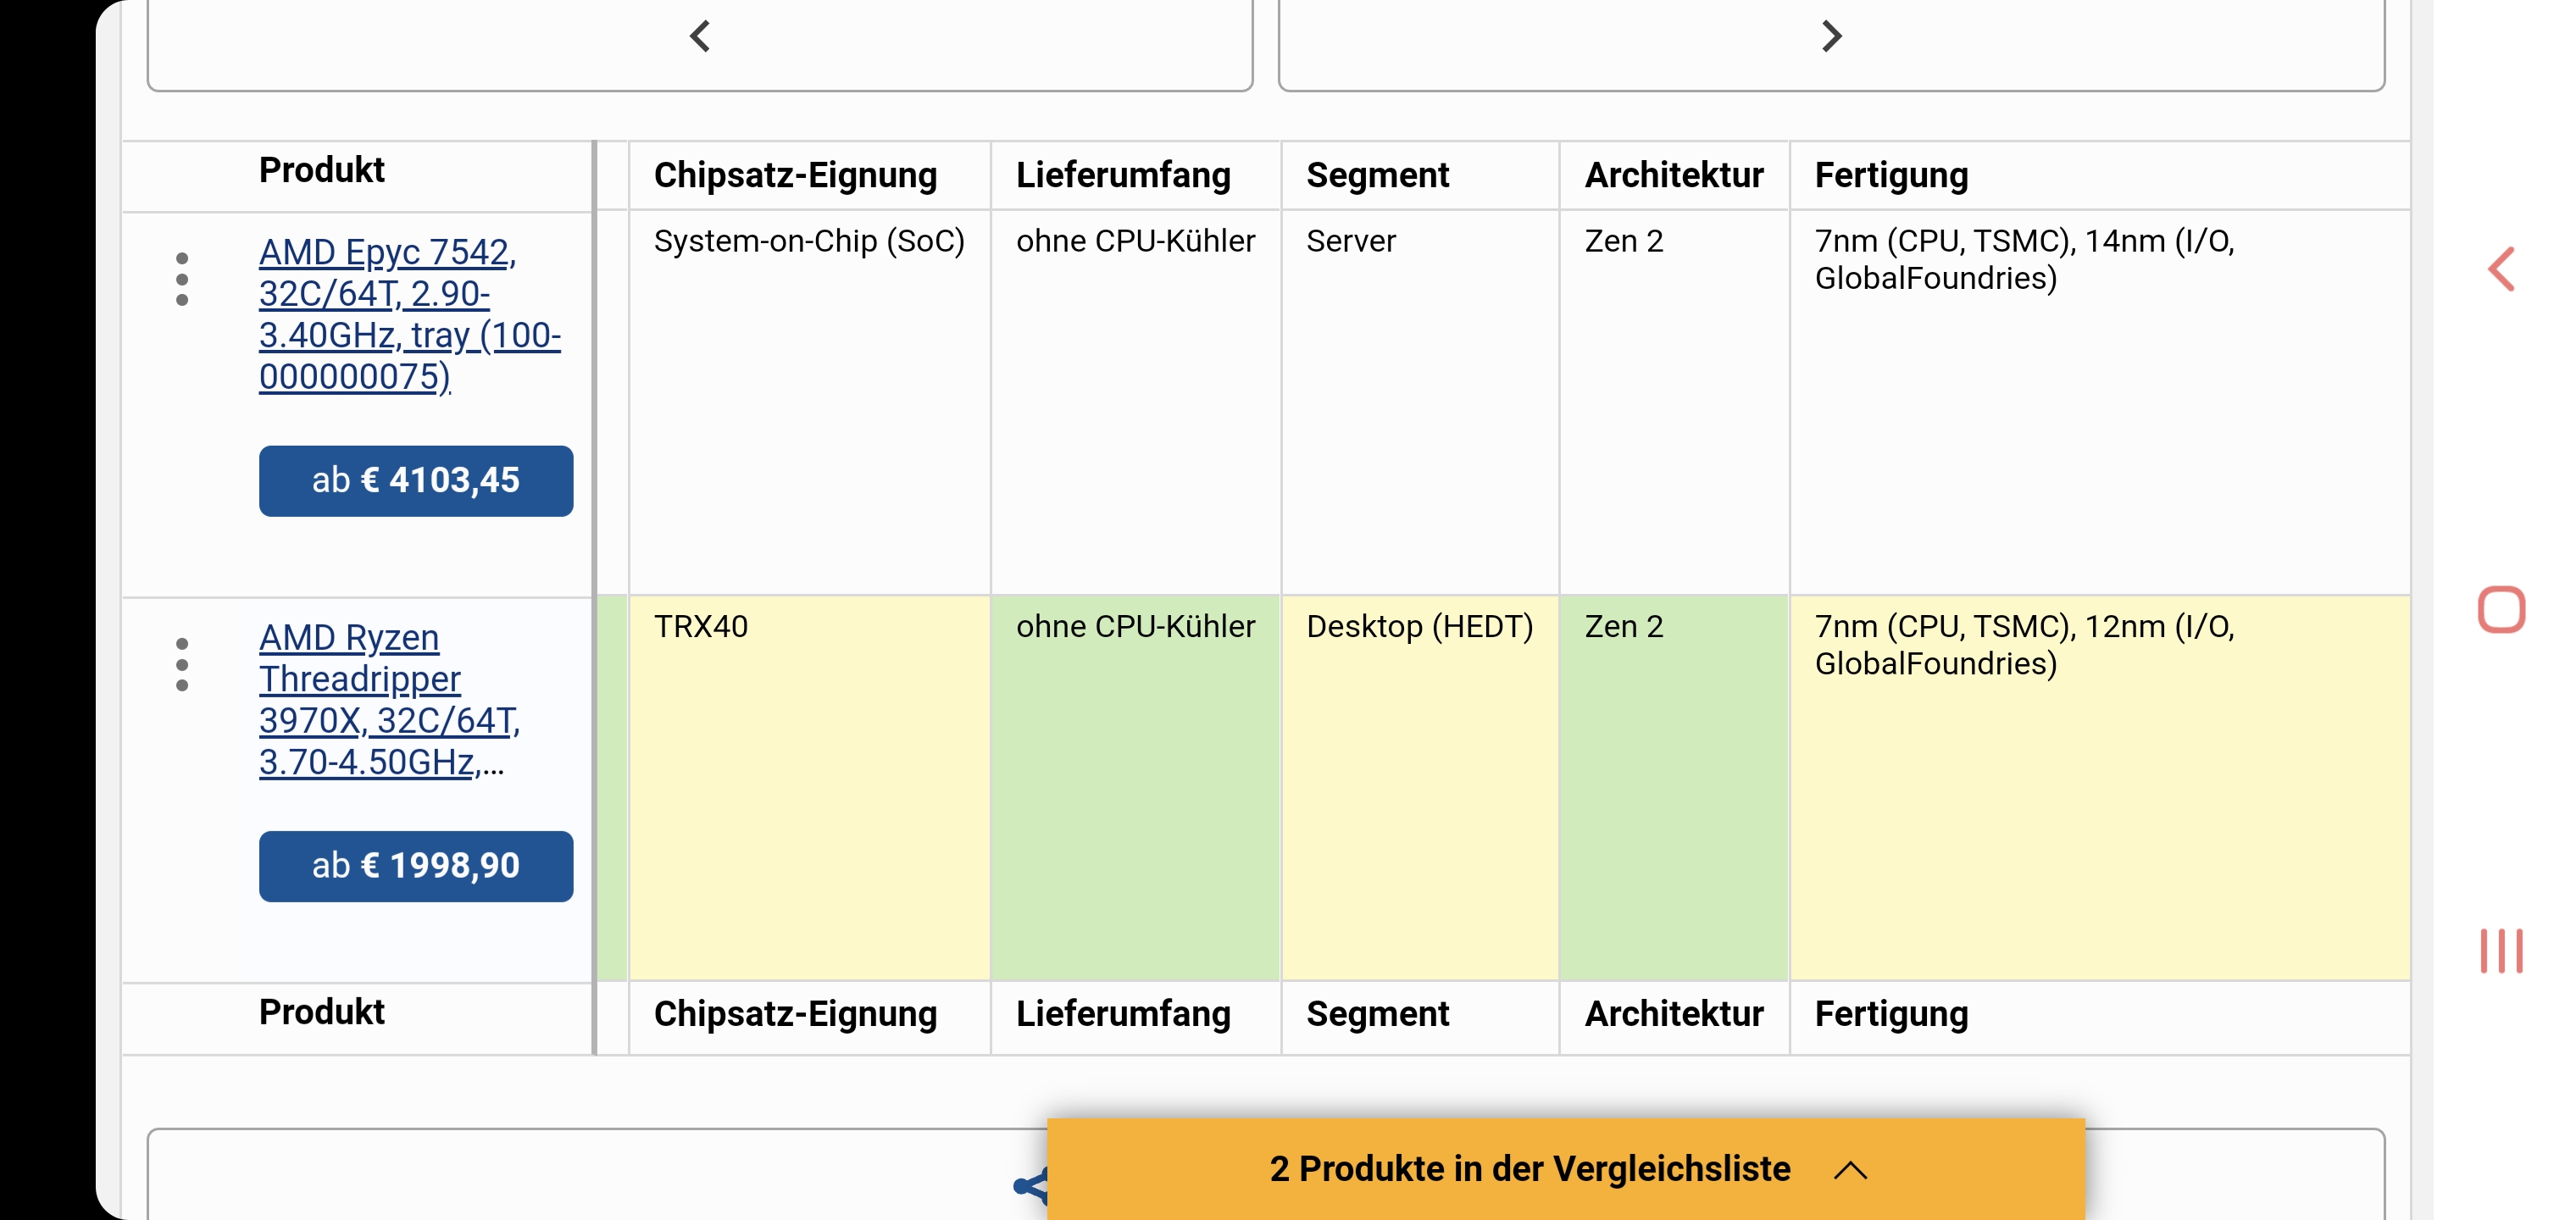Tap the left arrow scroll button
Screen dimensions: 2576x1220
pos(700,38)
